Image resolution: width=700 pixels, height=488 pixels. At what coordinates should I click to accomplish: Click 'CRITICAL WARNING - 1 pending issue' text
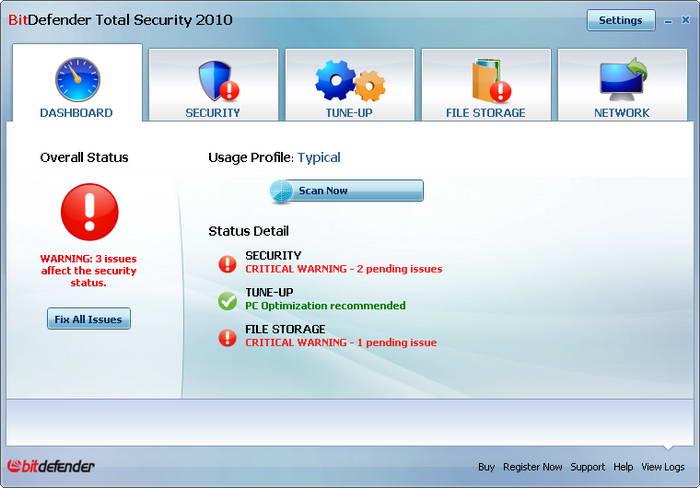(x=341, y=342)
